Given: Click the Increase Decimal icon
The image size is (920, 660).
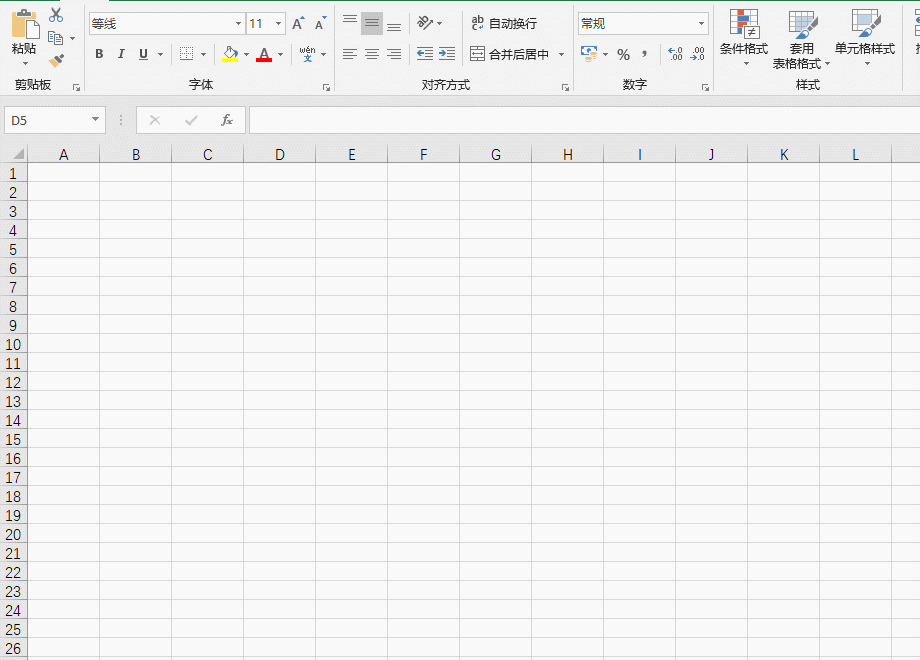Looking at the screenshot, I should (675, 54).
